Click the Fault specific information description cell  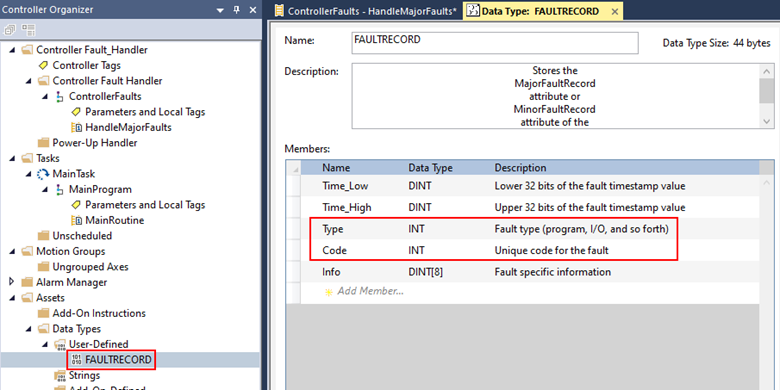(553, 272)
